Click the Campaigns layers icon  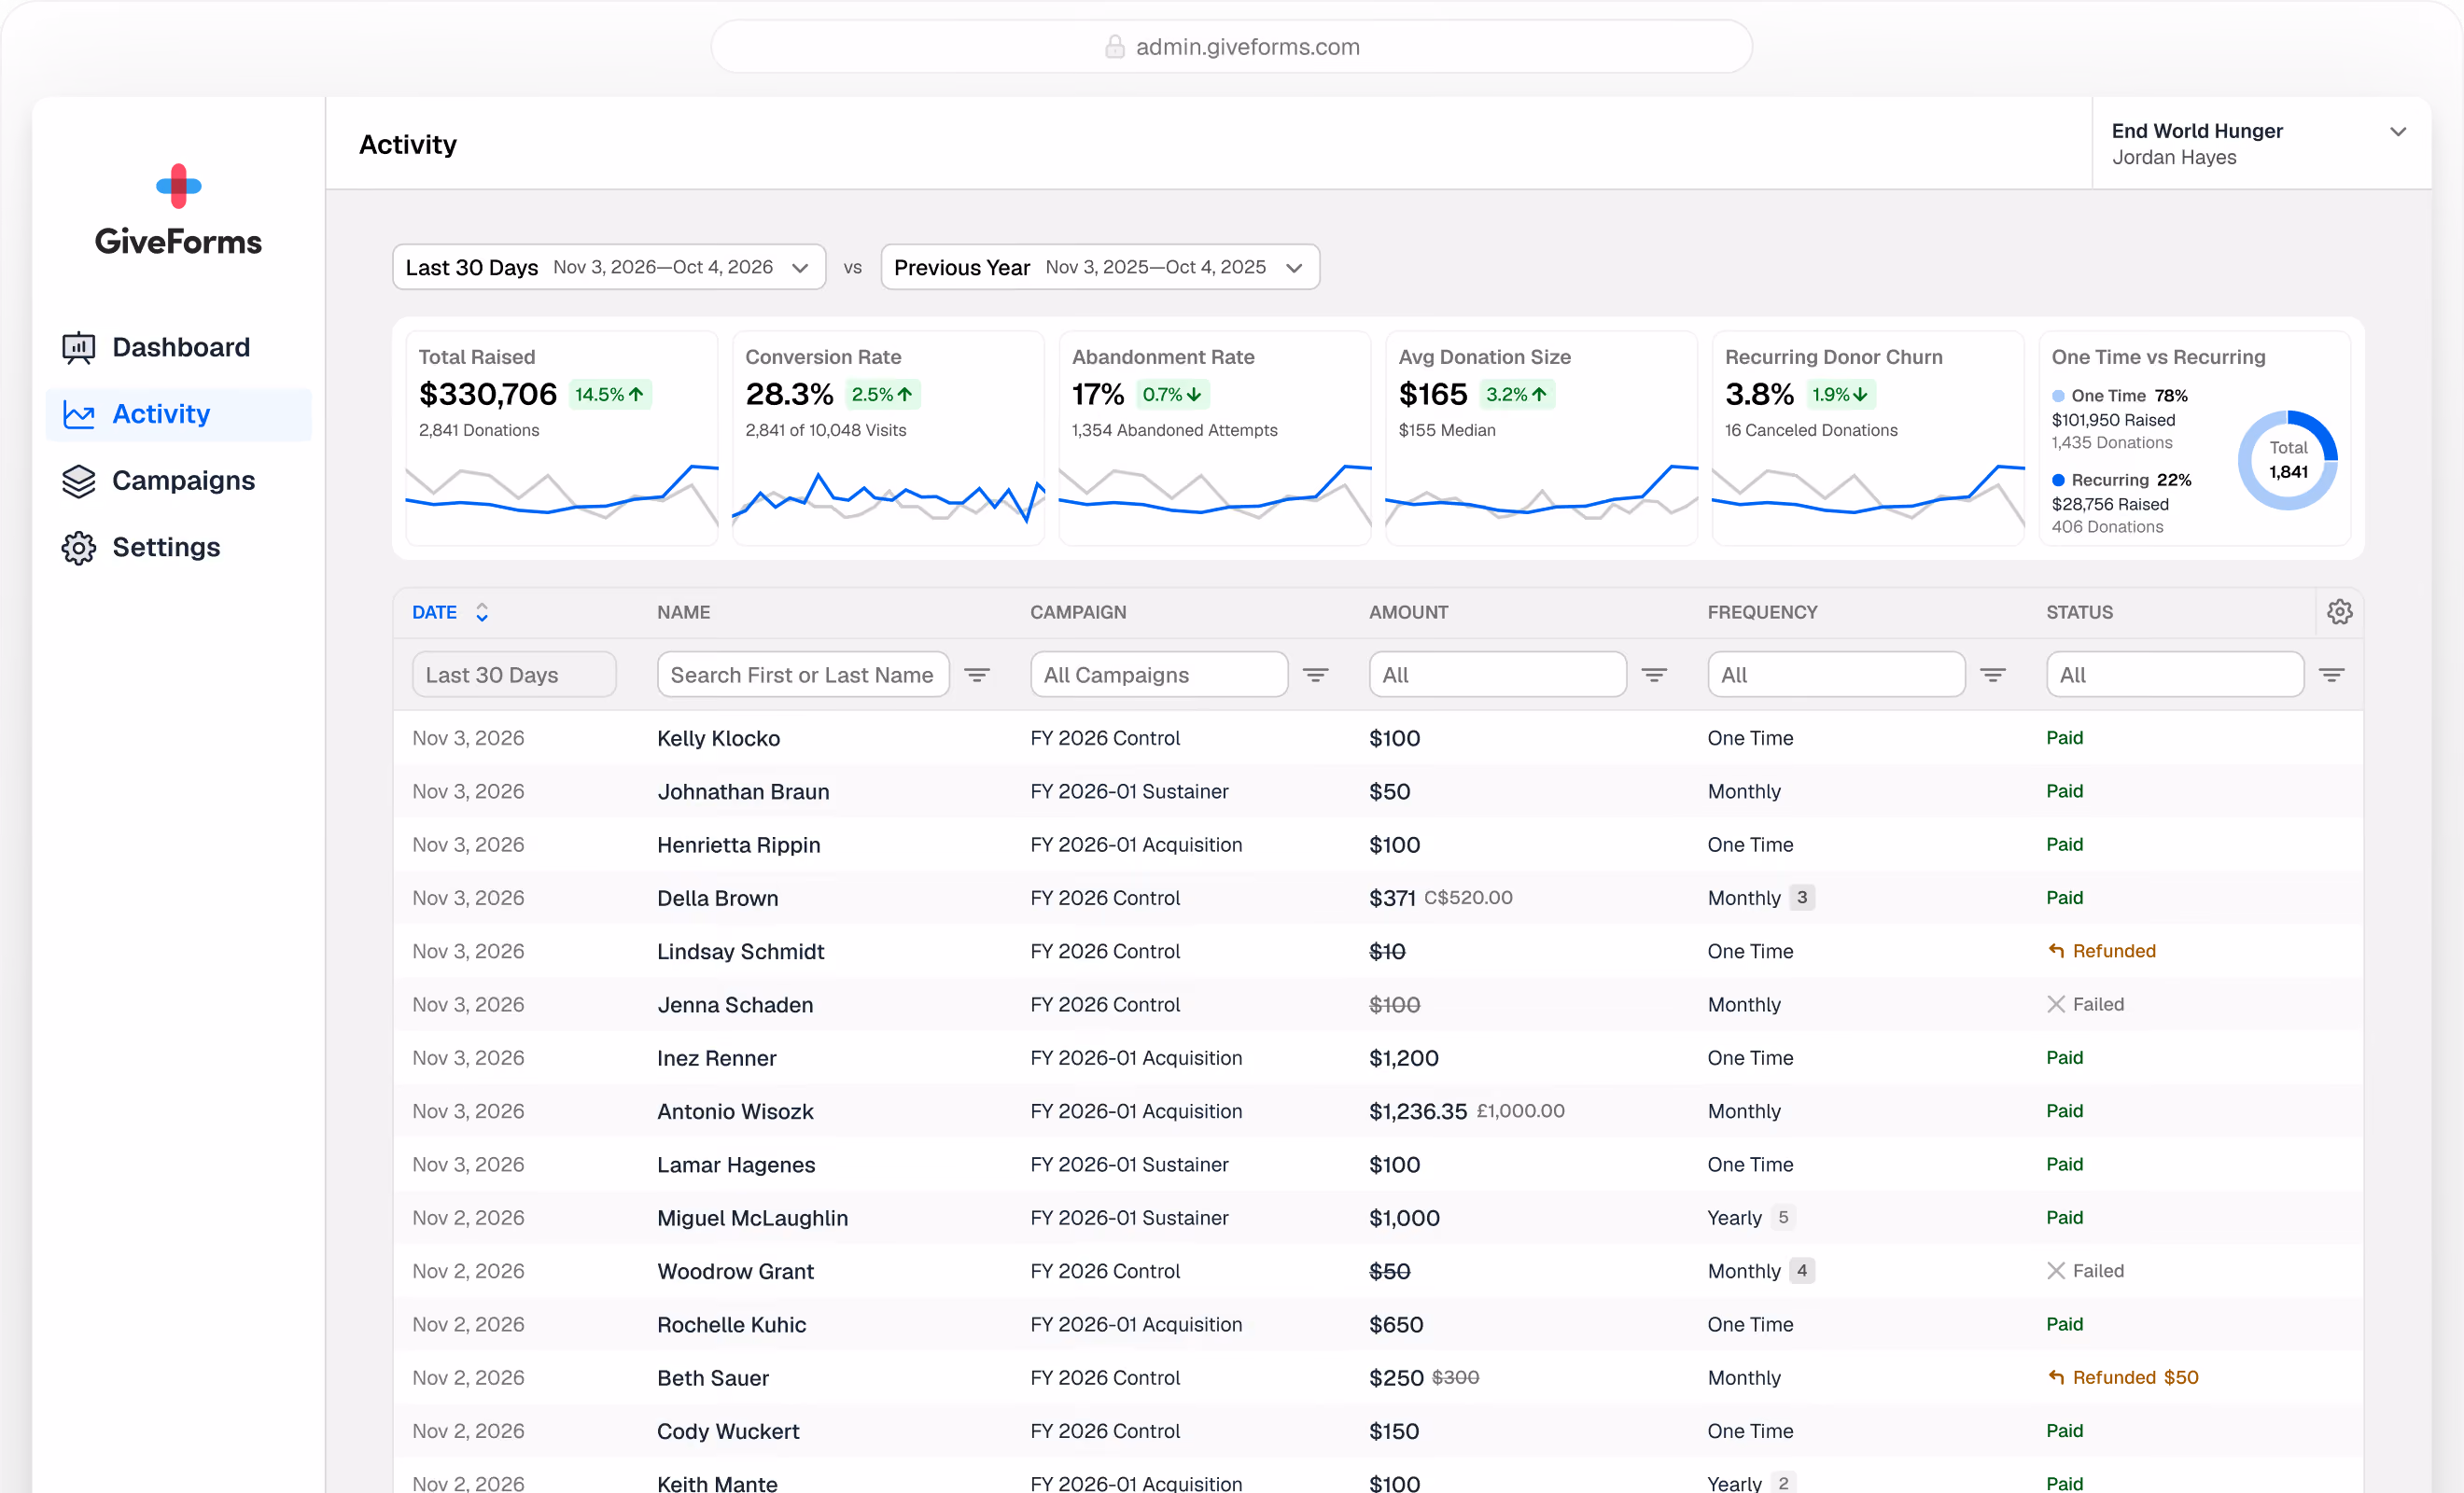pos(79,481)
